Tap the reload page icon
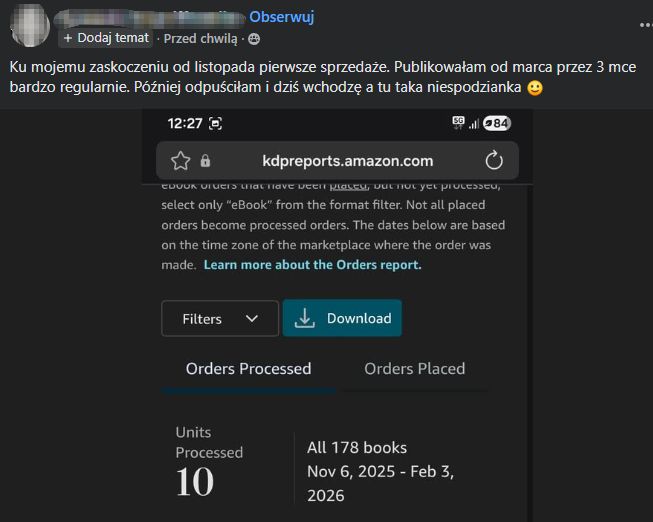This screenshot has width=653, height=522. [493, 160]
